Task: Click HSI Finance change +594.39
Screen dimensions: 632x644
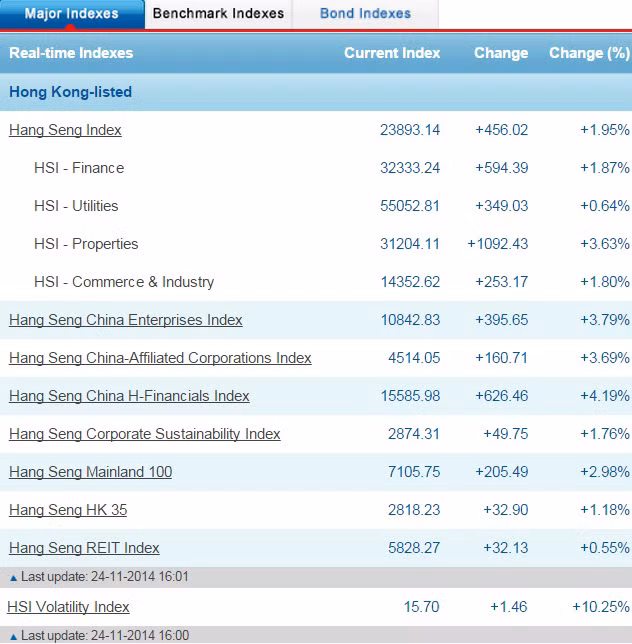Action: [501, 168]
